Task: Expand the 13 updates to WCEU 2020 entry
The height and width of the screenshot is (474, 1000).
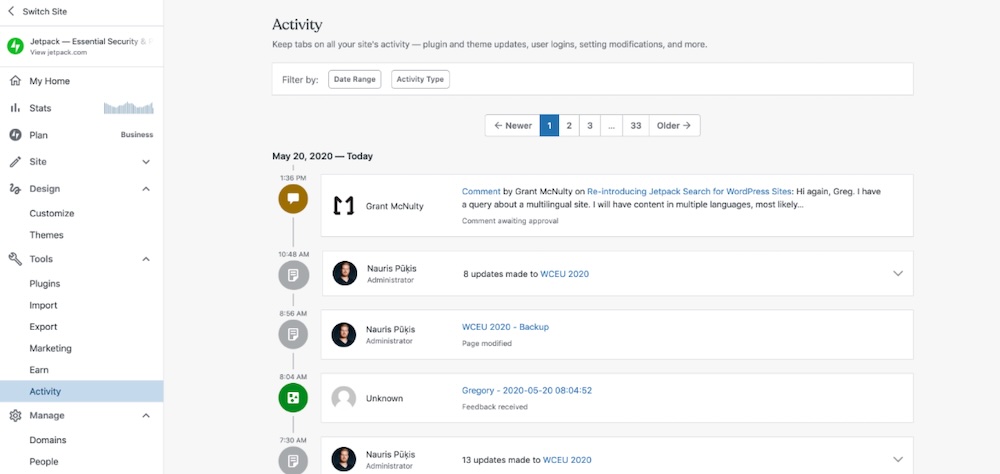Action: click(x=898, y=459)
